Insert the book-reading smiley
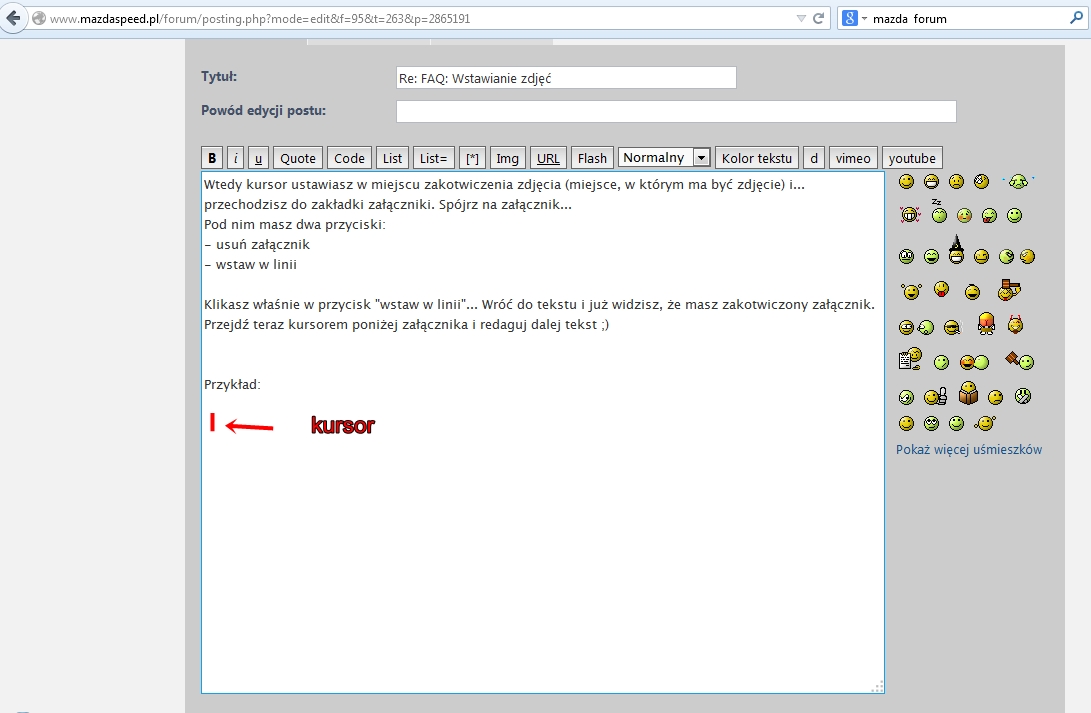Viewport: 1091px width, 713px height. [968, 394]
